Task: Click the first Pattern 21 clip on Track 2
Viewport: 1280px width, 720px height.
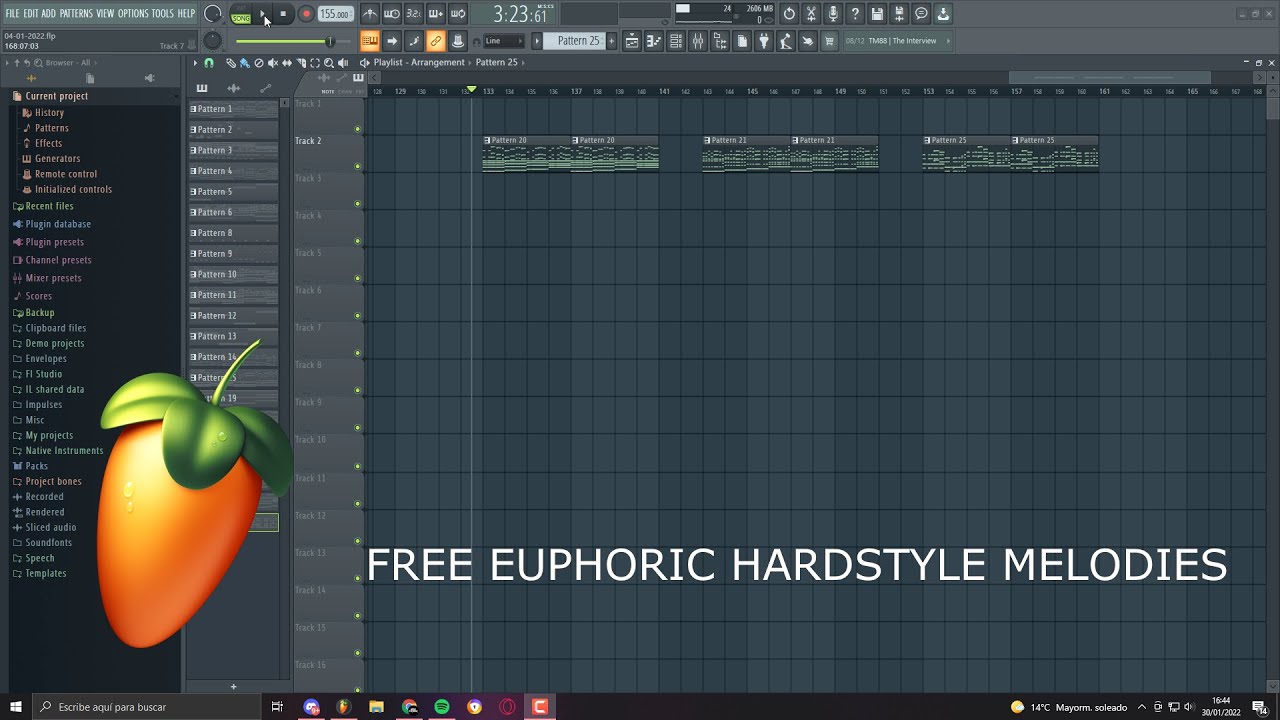Action: (746, 155)
